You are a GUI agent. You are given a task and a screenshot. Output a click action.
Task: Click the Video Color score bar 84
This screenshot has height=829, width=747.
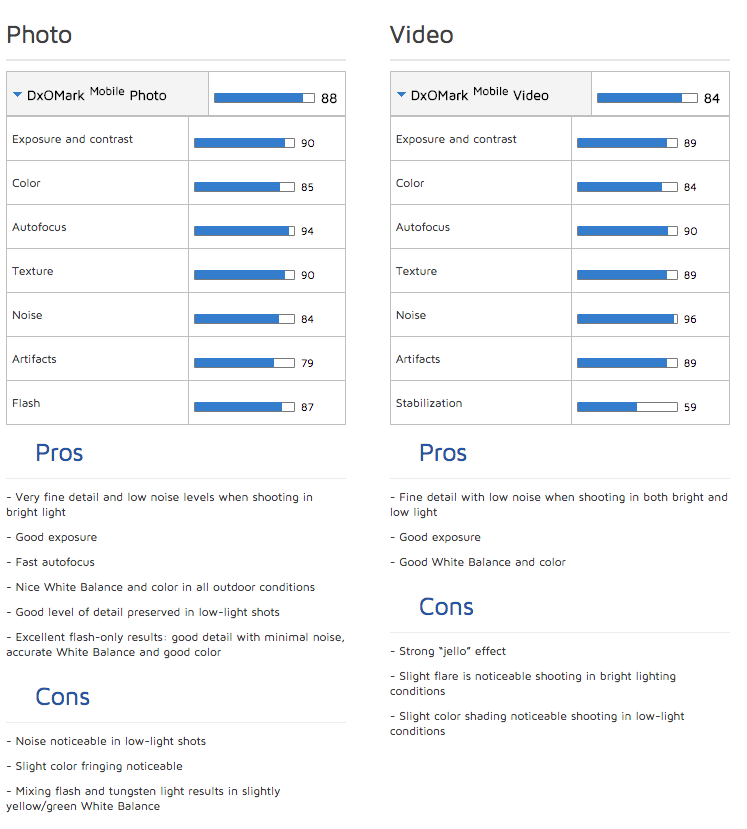[x=627, y=187]
